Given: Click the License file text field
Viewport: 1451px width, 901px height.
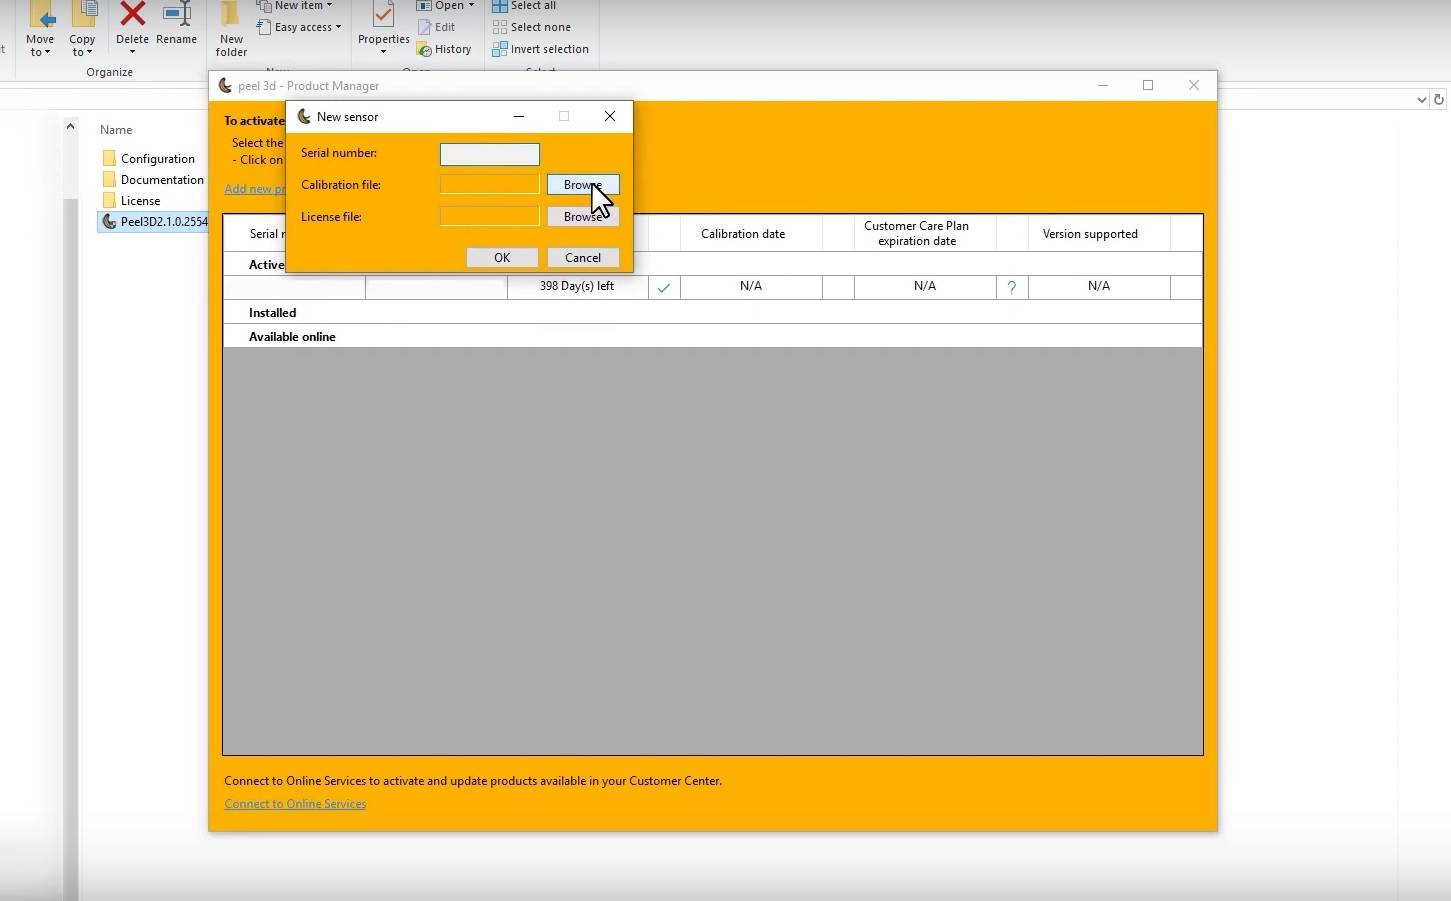Looking at the screenshot, I should 489,217.
